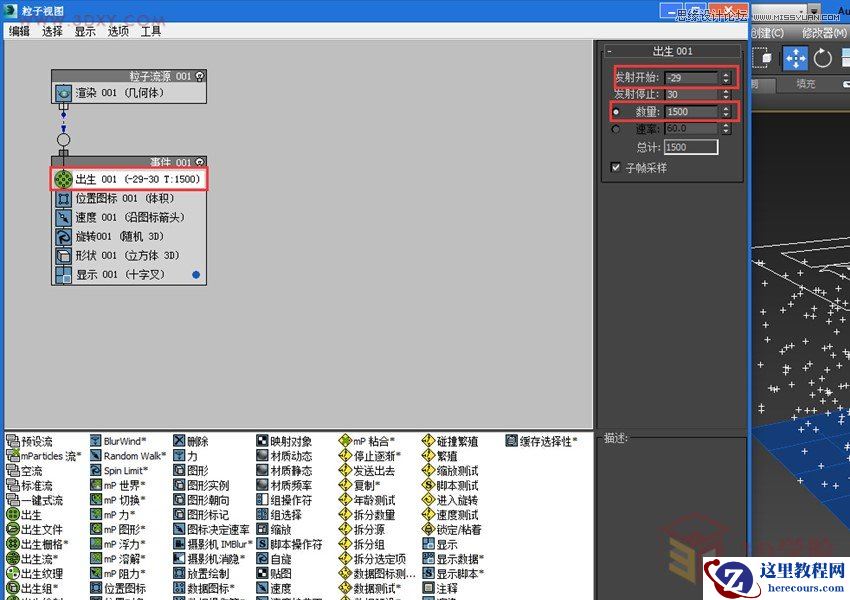Click the 旋转001 operator icon
850x600 pixels.
tap(63, 237)
